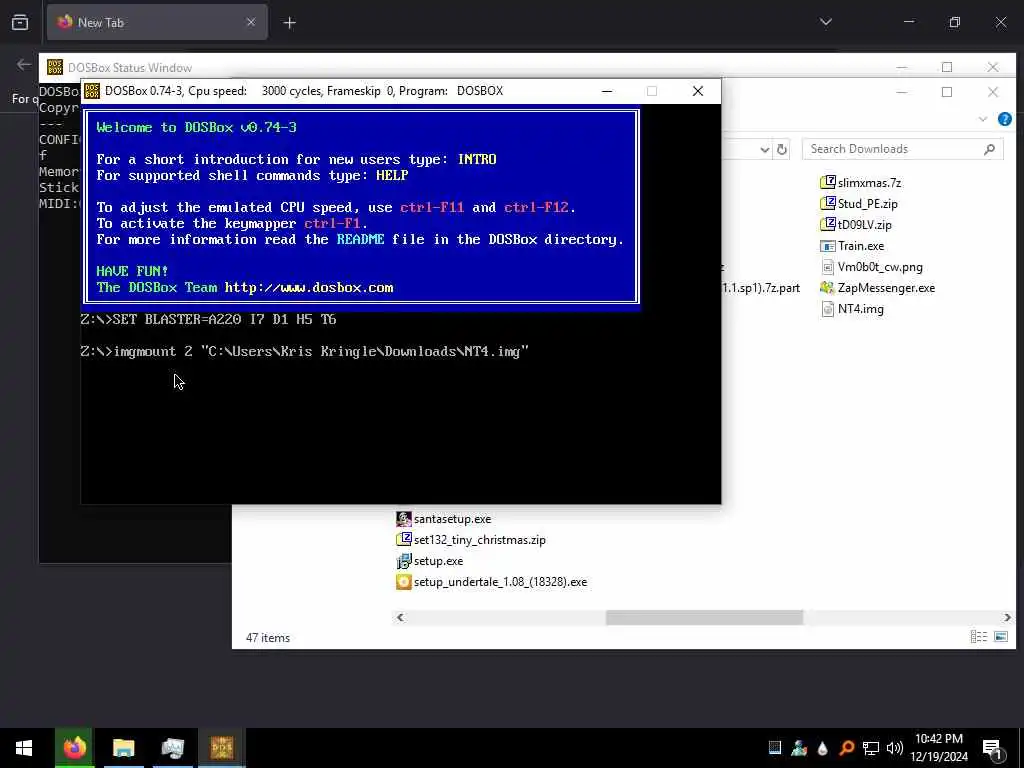Click the horizontal scrollbar thumb in Explorer

point(704,617)
